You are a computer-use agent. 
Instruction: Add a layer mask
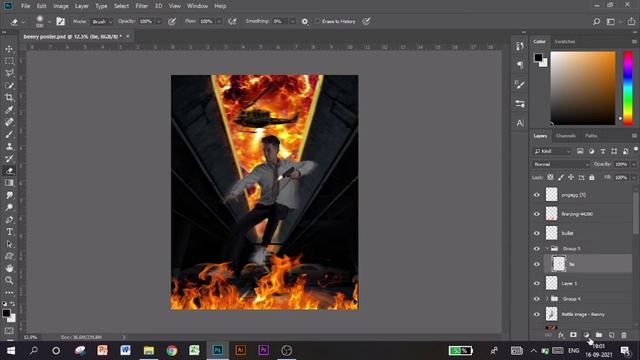coord(573,335)
